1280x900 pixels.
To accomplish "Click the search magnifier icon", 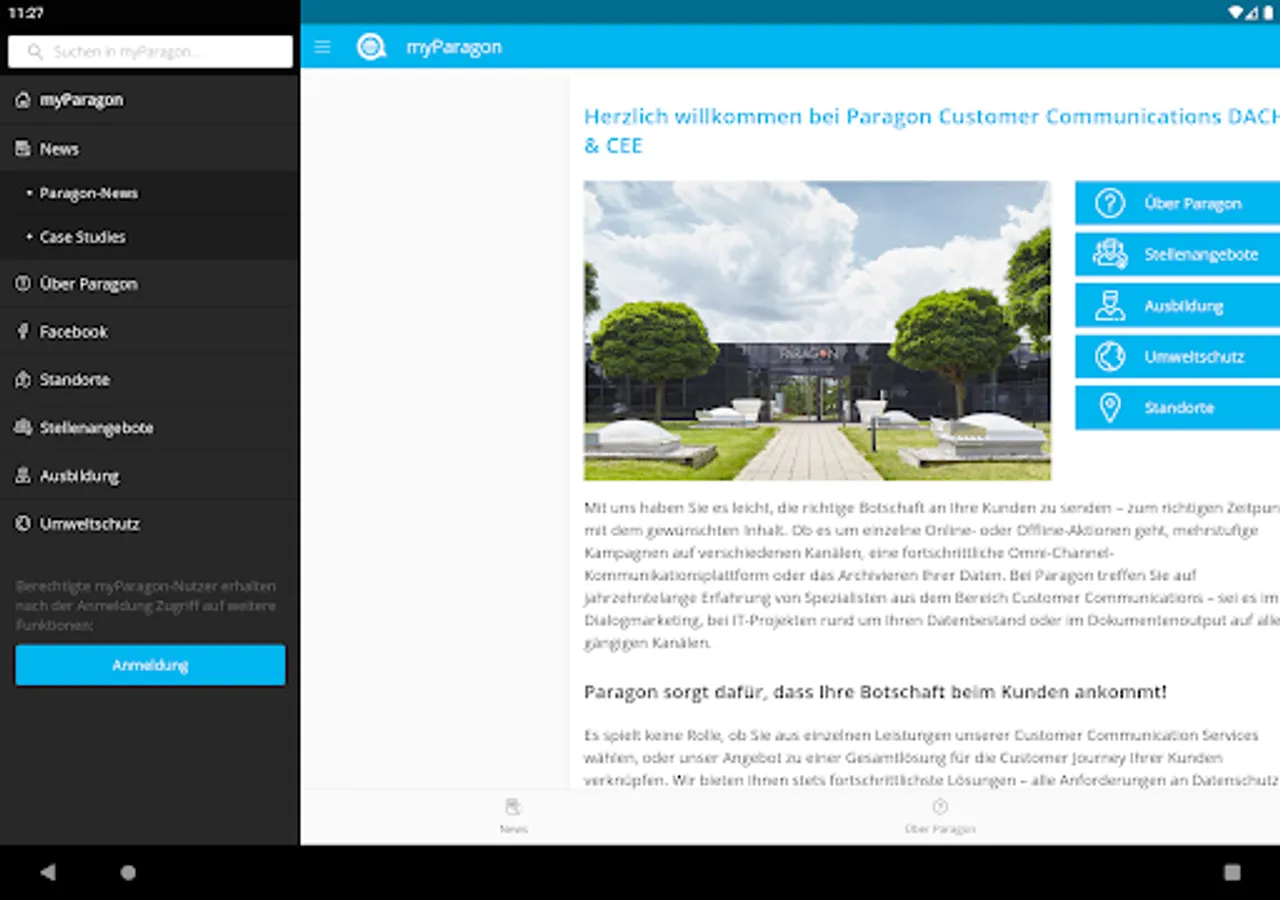I will [x=36, y=52].
